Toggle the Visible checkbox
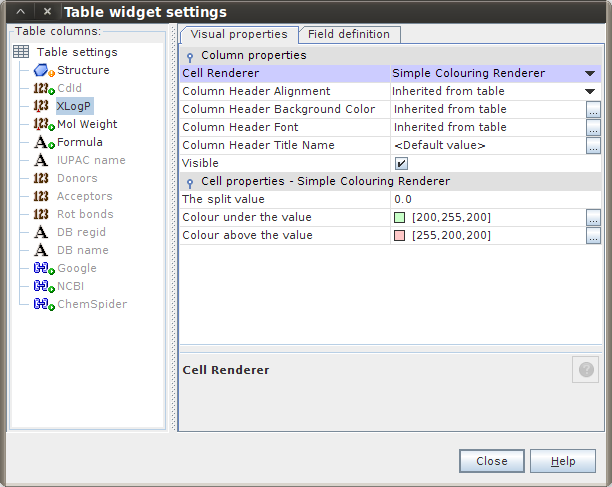 [401, 163]
